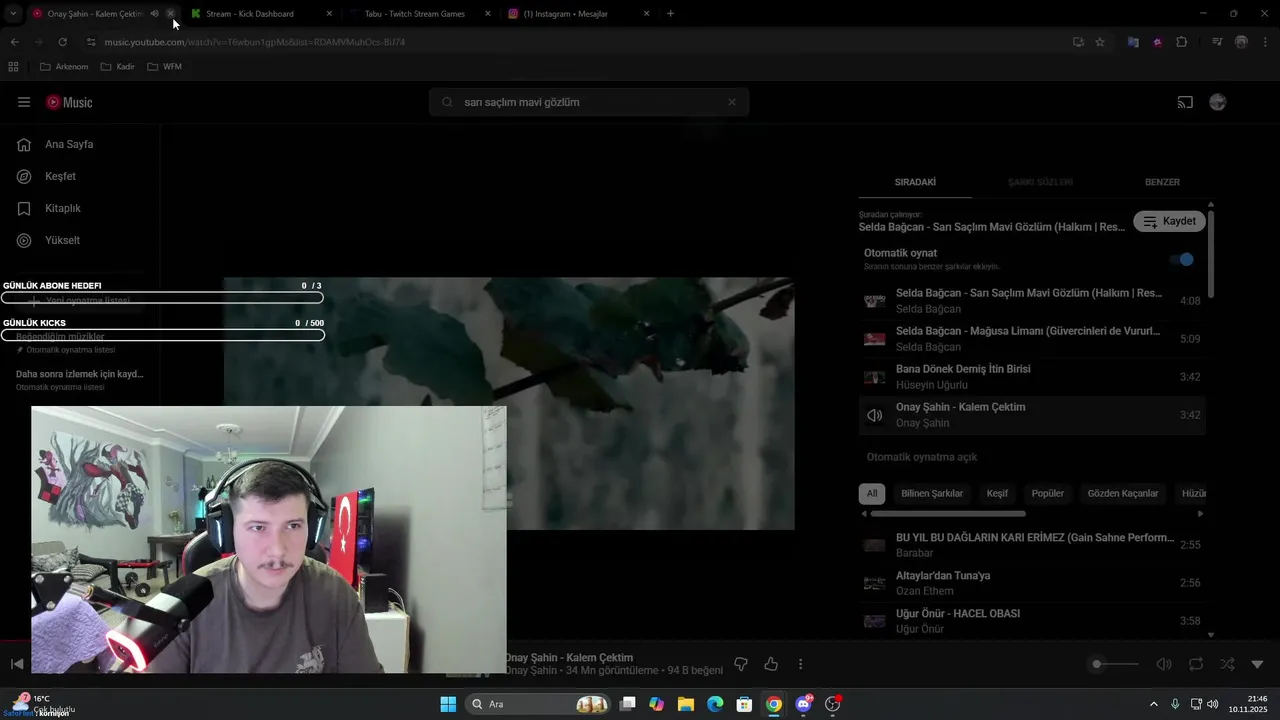This screenshot has width=1280, height=720.
Task: Select the playing Kalem Çektim queue row
Action: click(x=1032, y=415)
